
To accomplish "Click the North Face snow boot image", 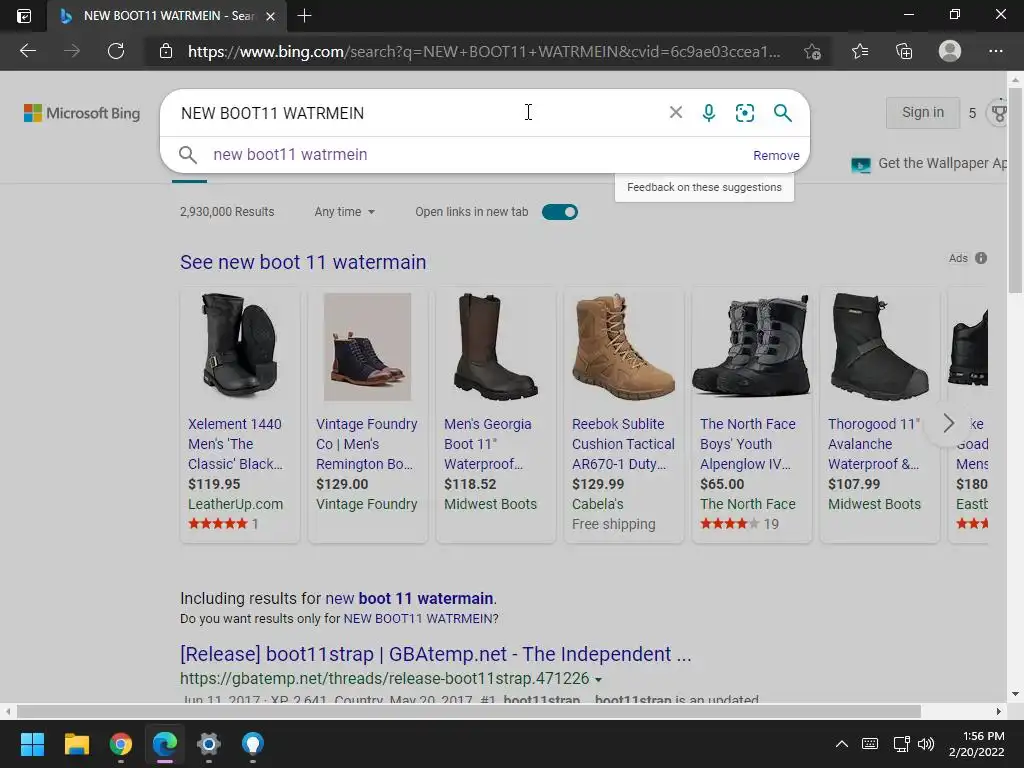I will click(751, 345).
